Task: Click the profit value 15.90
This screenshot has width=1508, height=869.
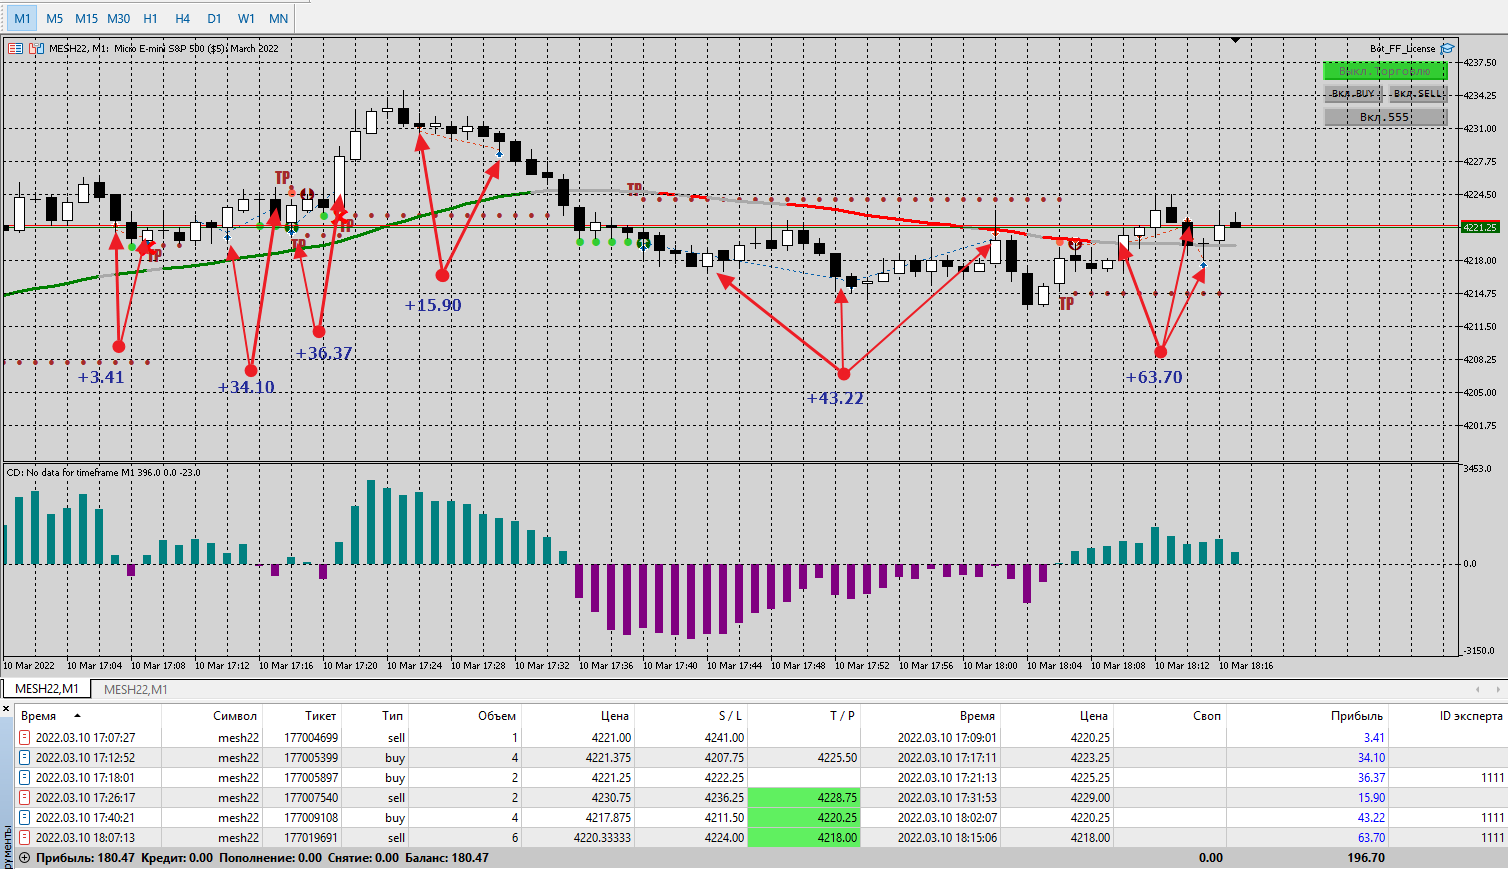Action: click(1371, 798)
